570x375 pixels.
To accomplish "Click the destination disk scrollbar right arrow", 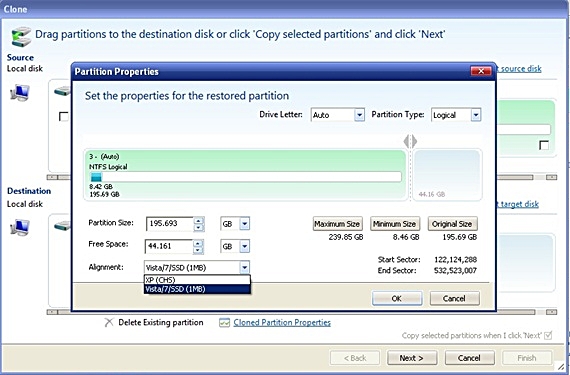I will [x=551, y=312].
